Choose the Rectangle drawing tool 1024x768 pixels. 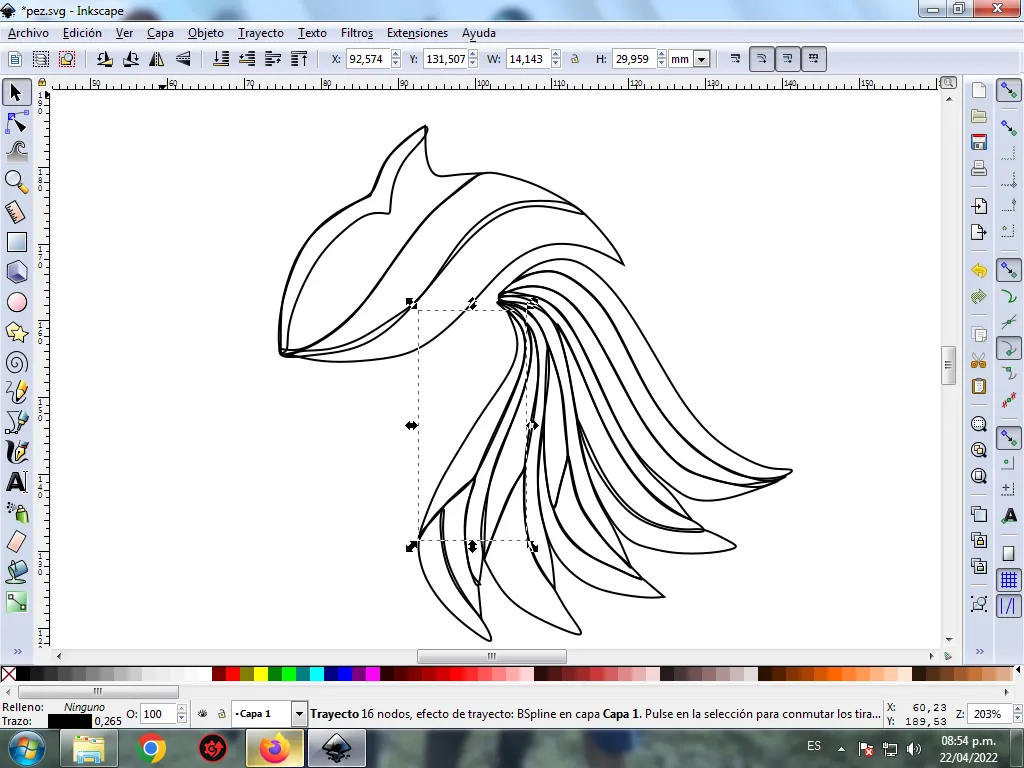pyautogui.click(x=16, y=242)
